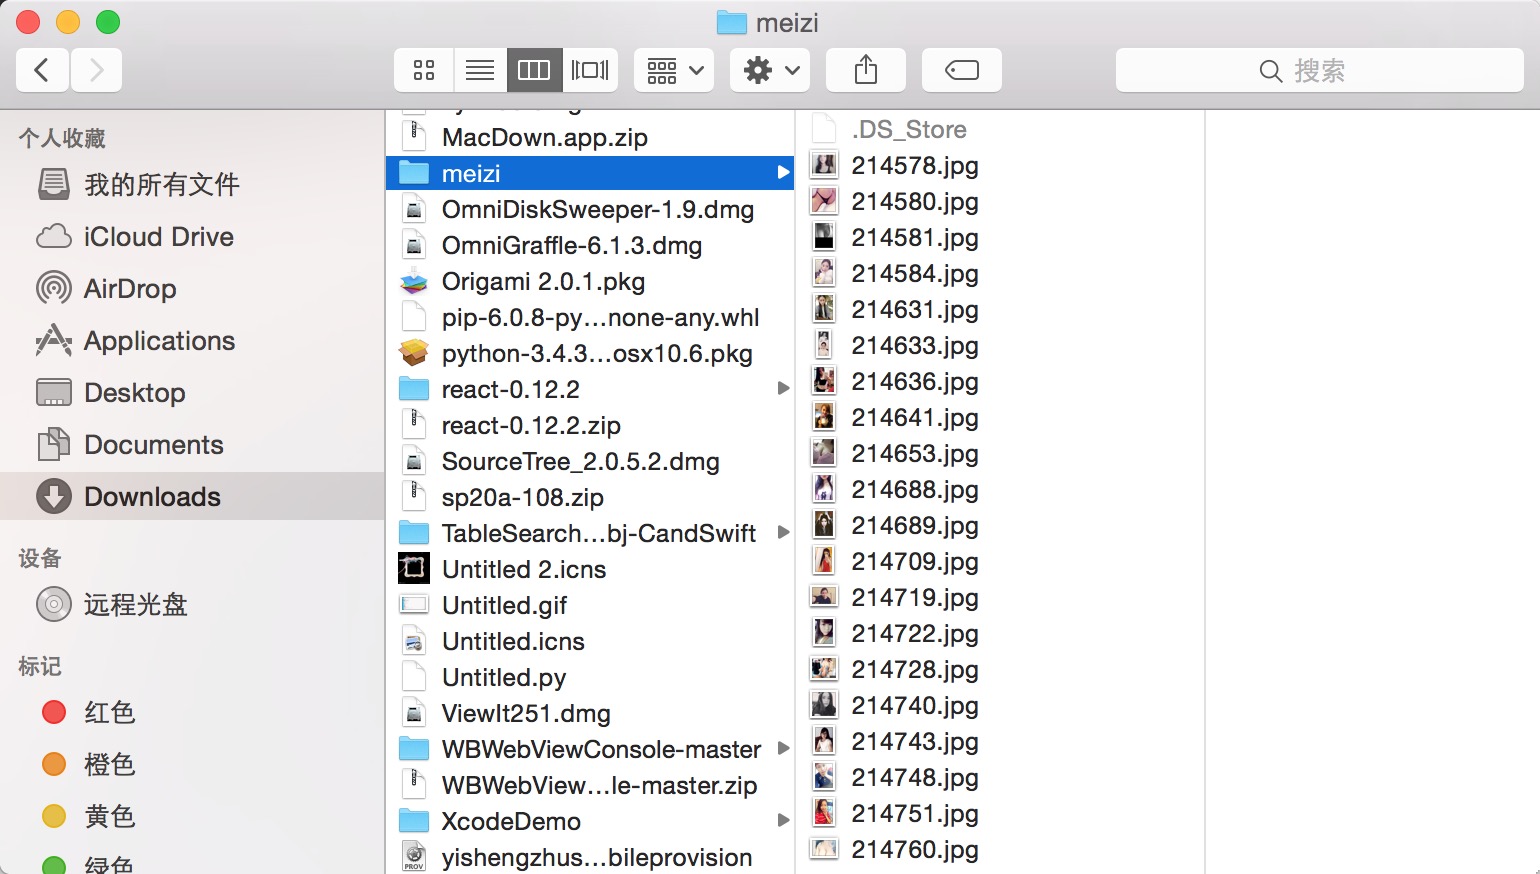Click the Untitled 2.icns icon
Viewport: 1540px width, 874px height.
click(x=414, y=569)
